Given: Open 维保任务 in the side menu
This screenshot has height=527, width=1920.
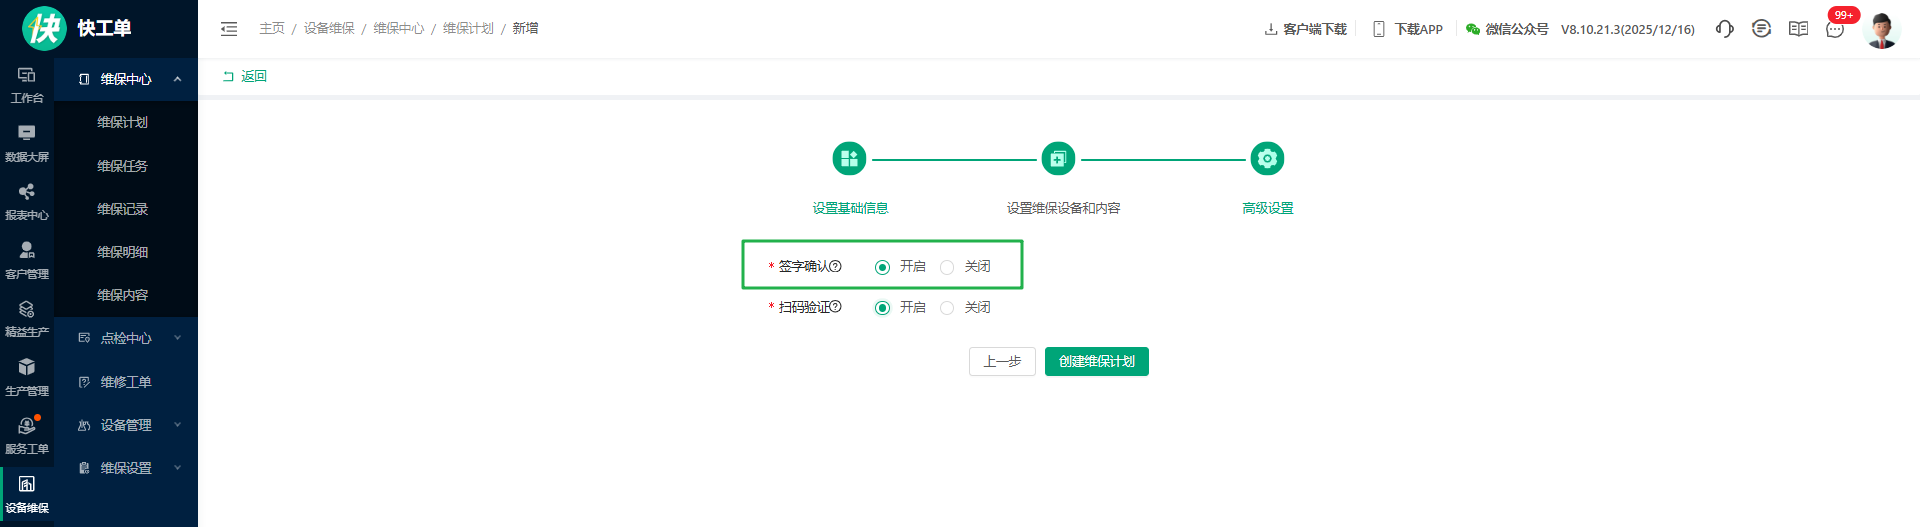Looking at the screenshot, I should 122,166.
